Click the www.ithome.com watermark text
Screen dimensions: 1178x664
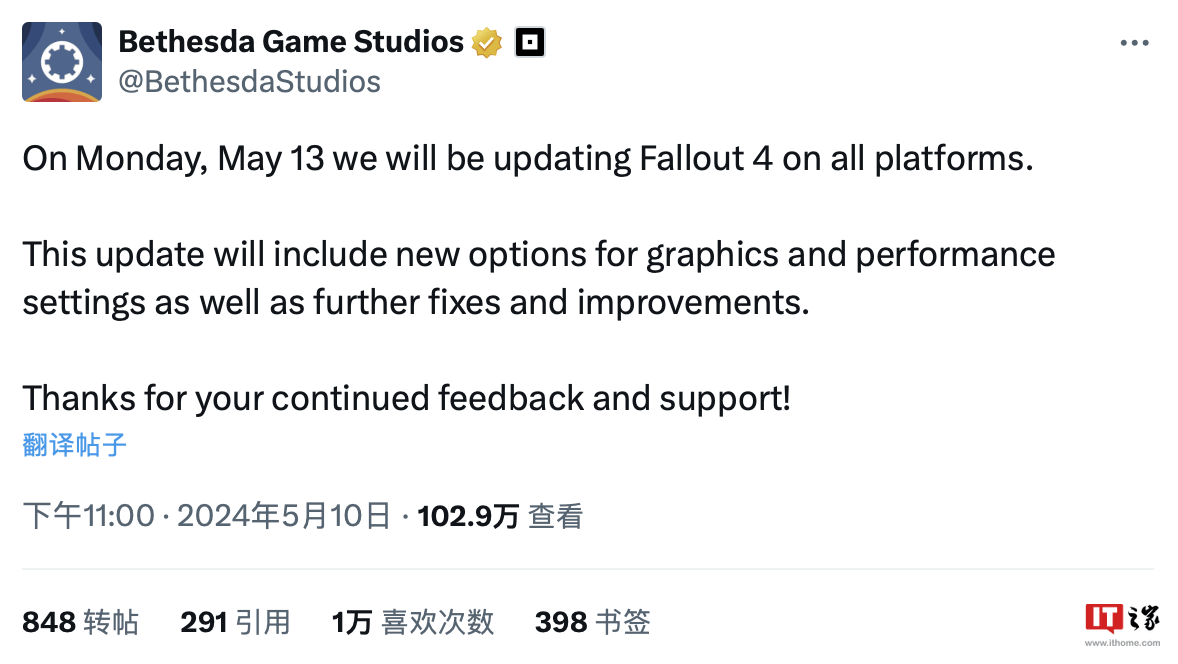[1122, 643]
